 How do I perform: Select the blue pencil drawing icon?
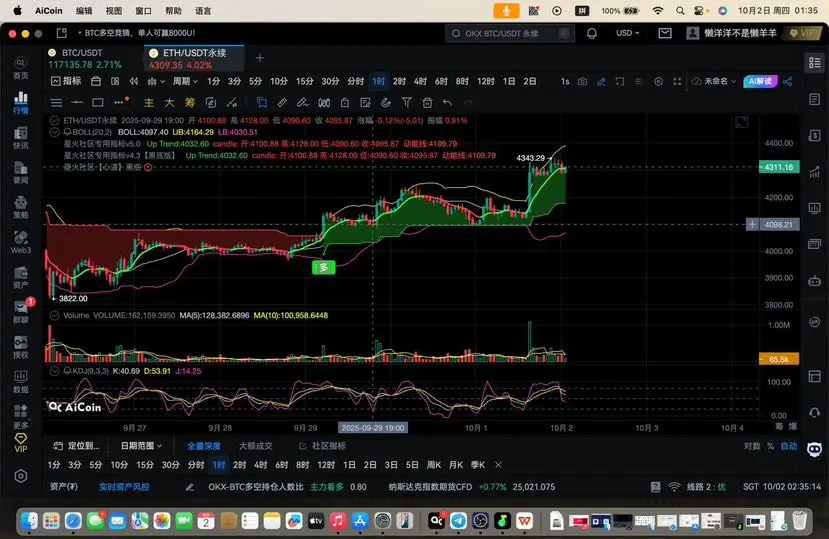pos(602,81)
